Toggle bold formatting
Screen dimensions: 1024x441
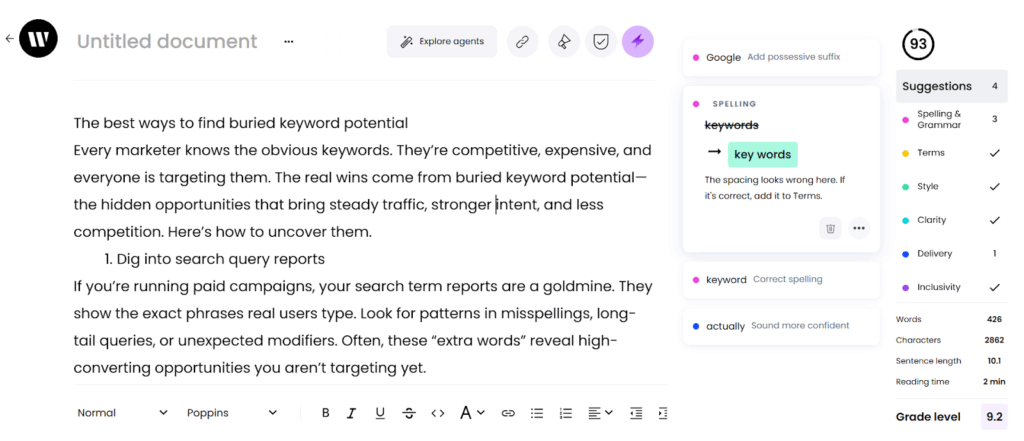pos(325,413)
